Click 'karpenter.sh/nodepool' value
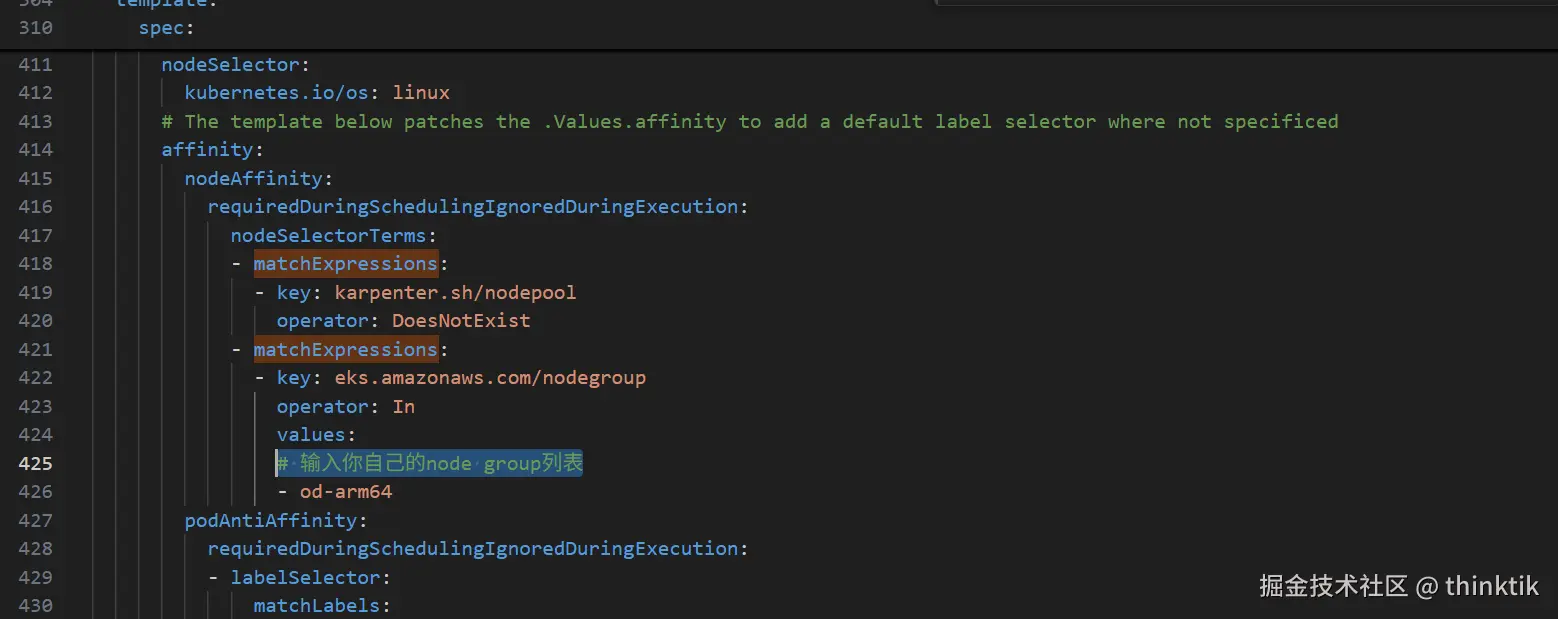1558x619 pixels. 455,293
